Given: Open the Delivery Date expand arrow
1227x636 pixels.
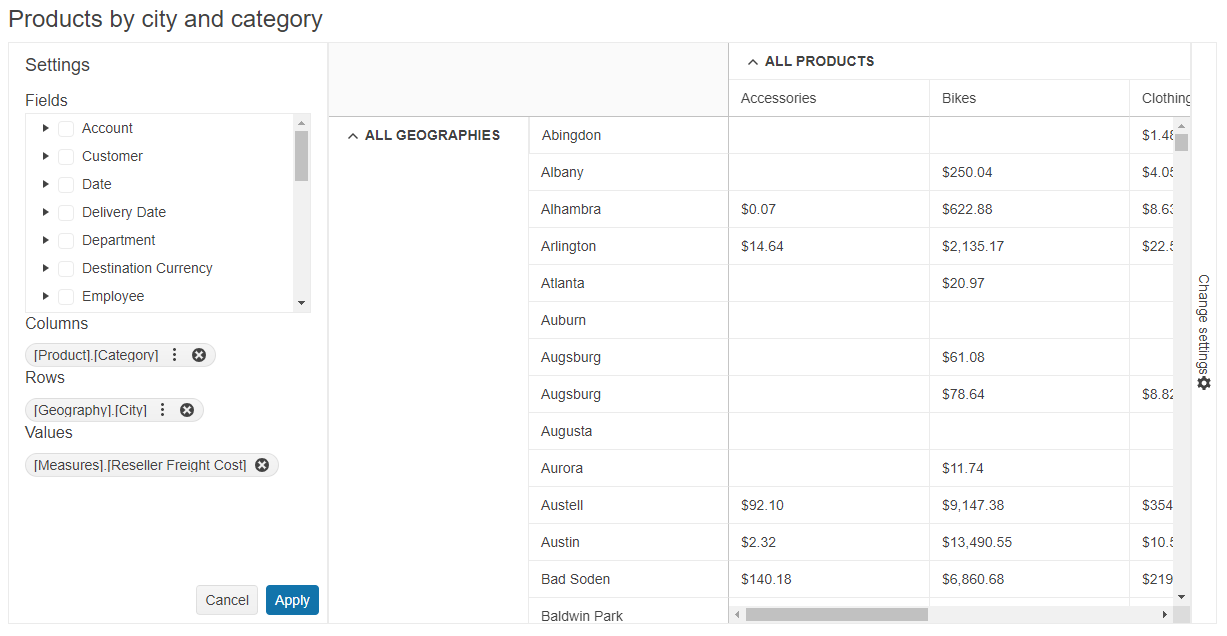Looking at the screenshot, I should pyautogui.click(x=45, y=212).
